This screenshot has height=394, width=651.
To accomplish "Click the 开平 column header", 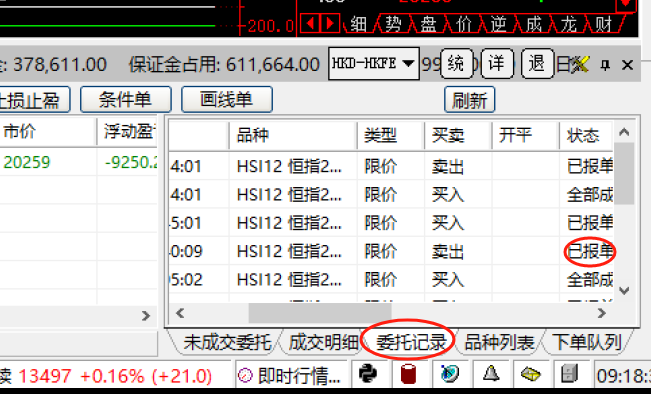I will tap(525, 135).
